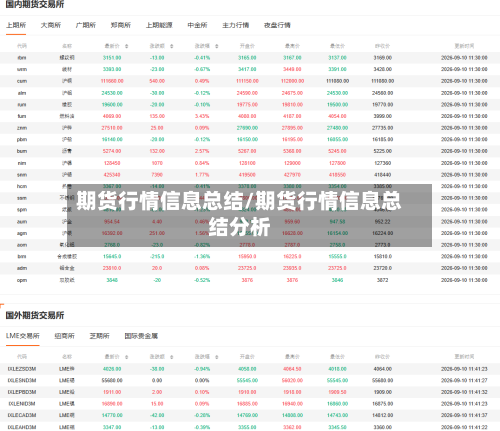Click the IXLEPBD3M code cell
The height and width of the screenshot is (431, 500).
tap(22, 392)
